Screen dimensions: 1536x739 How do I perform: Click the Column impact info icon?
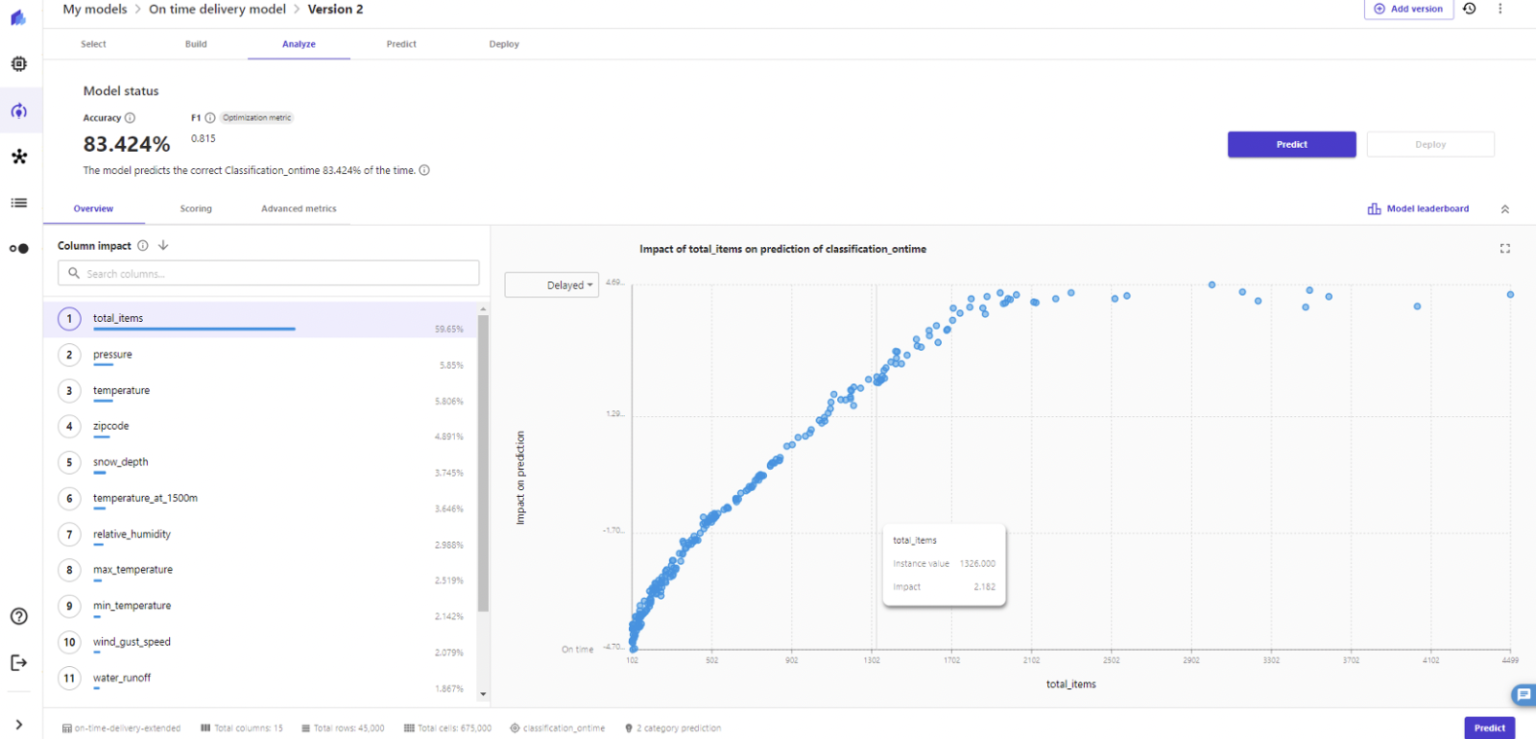[143, 246]
